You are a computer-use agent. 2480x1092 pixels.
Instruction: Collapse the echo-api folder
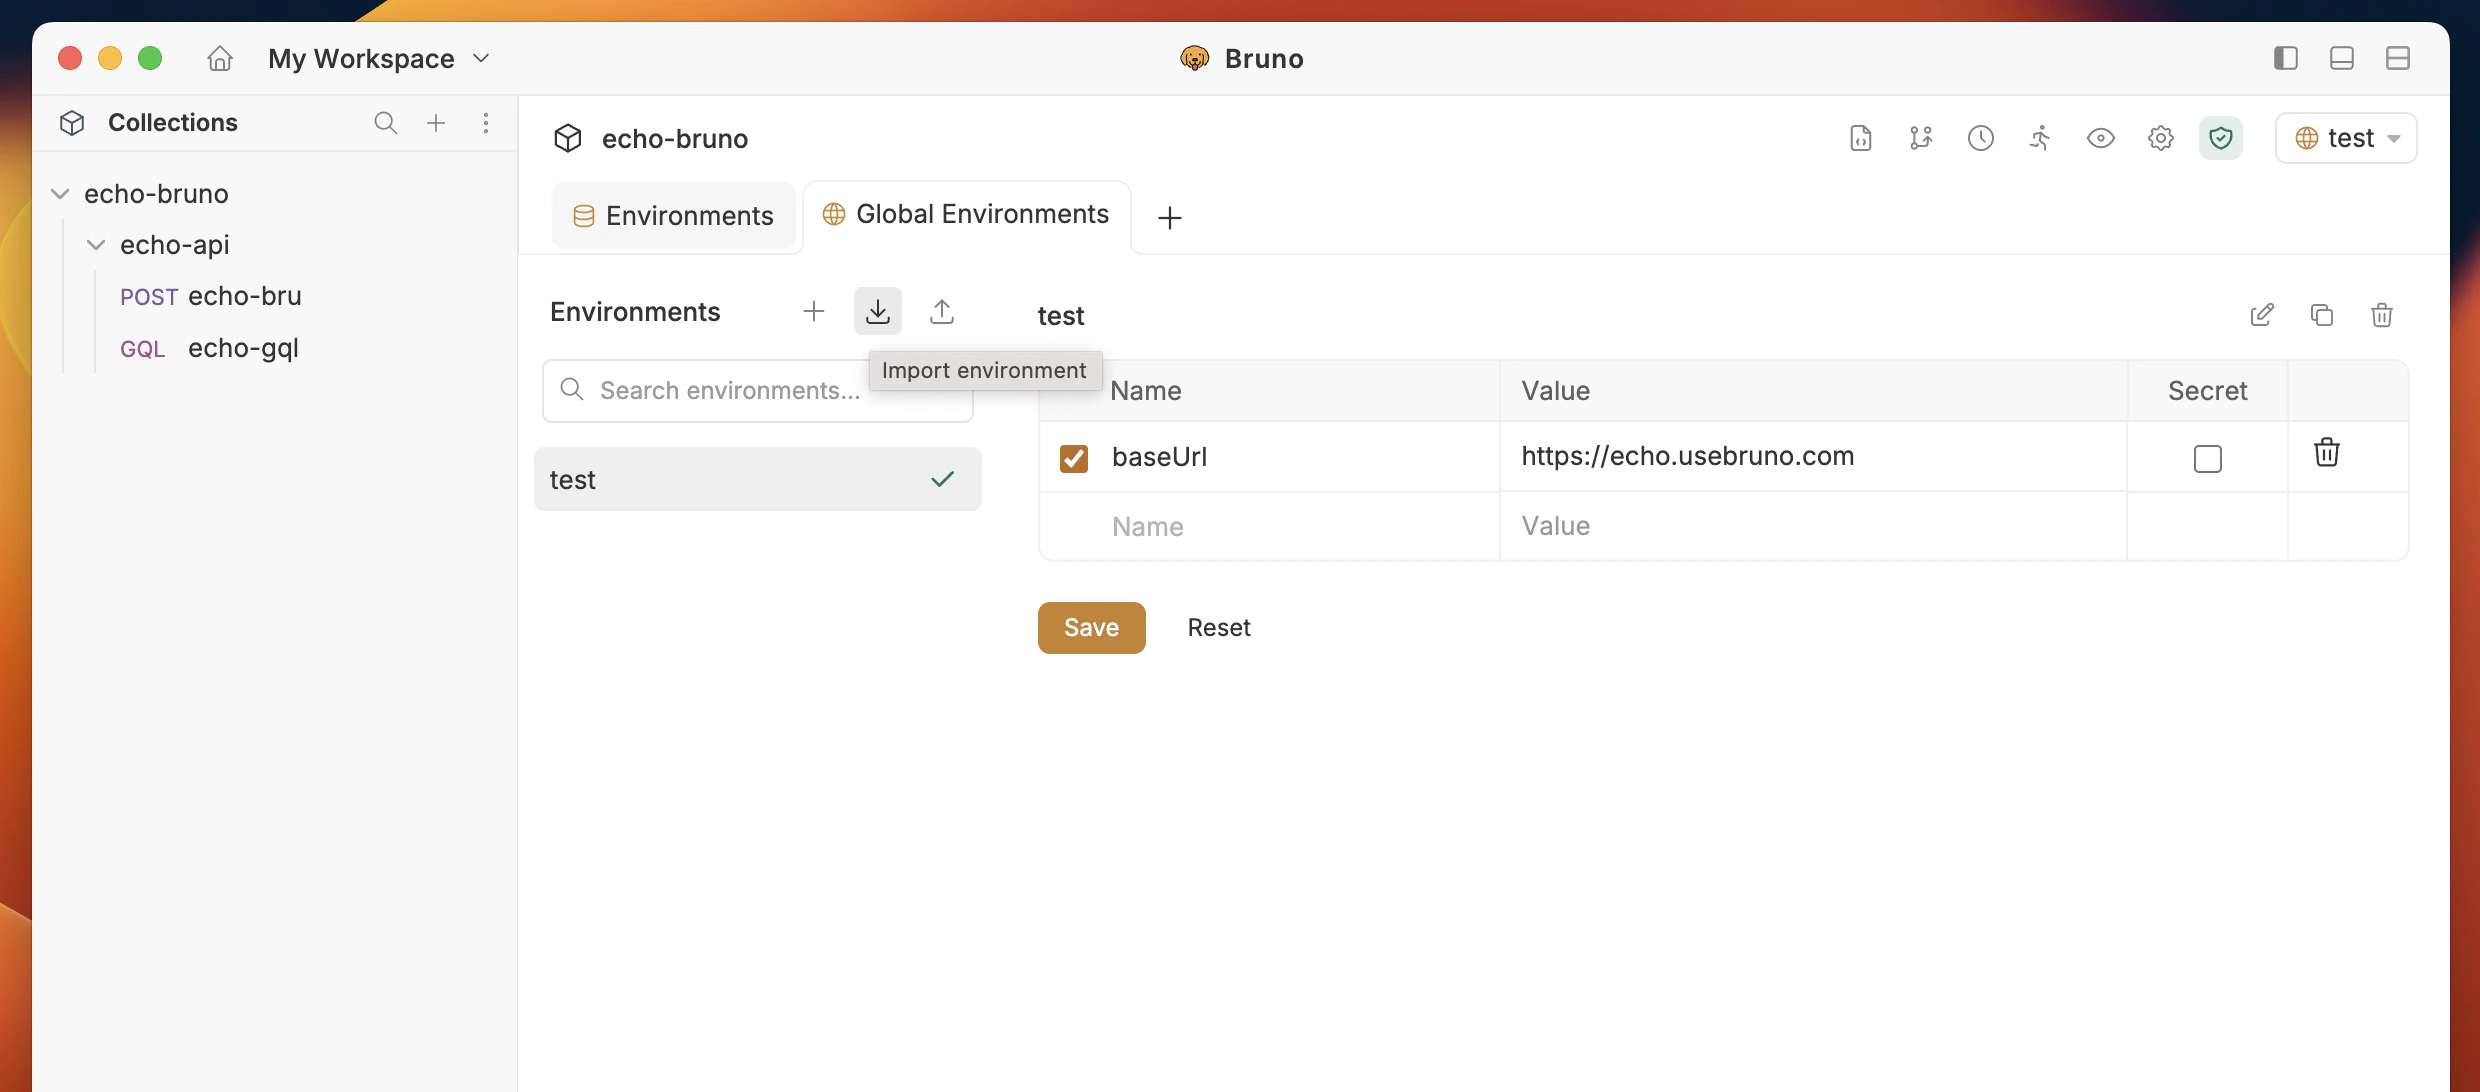tap(96, 244)
